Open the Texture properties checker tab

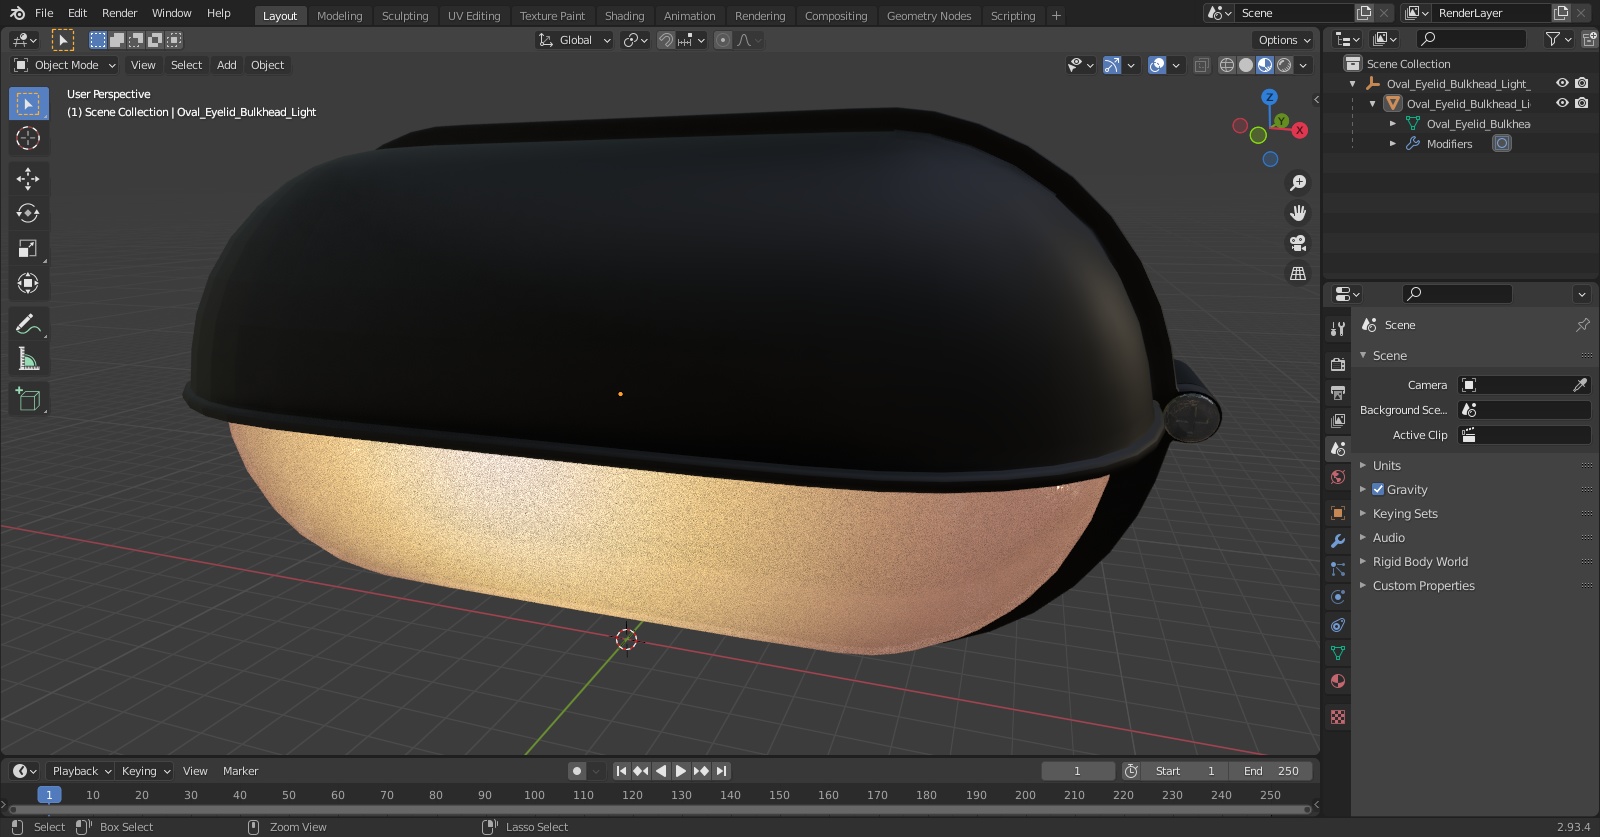(1338, 717)
